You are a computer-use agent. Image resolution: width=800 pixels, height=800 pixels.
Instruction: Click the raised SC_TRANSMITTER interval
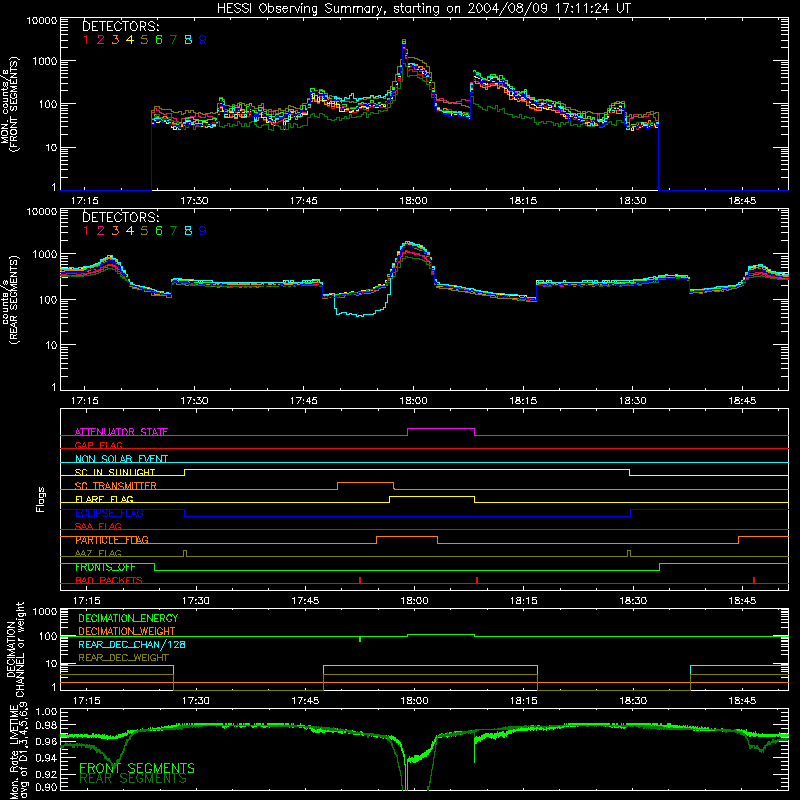[365, 482]
